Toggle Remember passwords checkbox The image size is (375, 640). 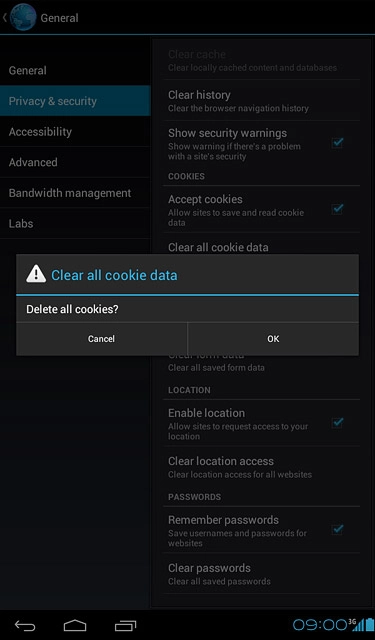(337, 529)
